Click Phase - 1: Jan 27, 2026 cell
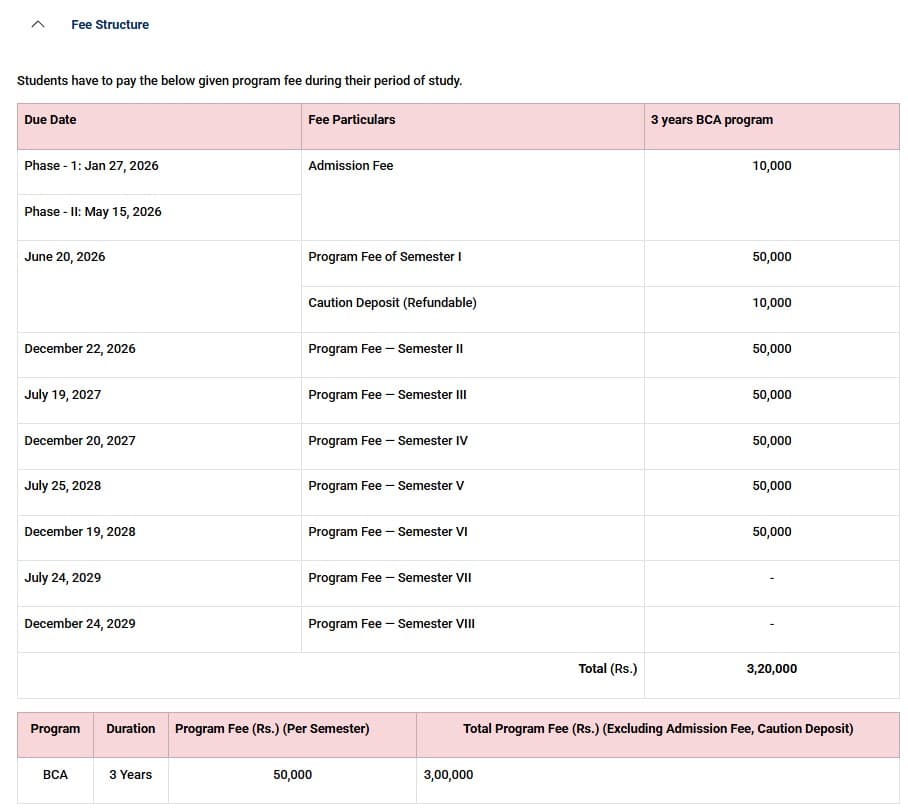Image resolution: width=908 pixels, height=811 pixels. click(x=91, y=165)
